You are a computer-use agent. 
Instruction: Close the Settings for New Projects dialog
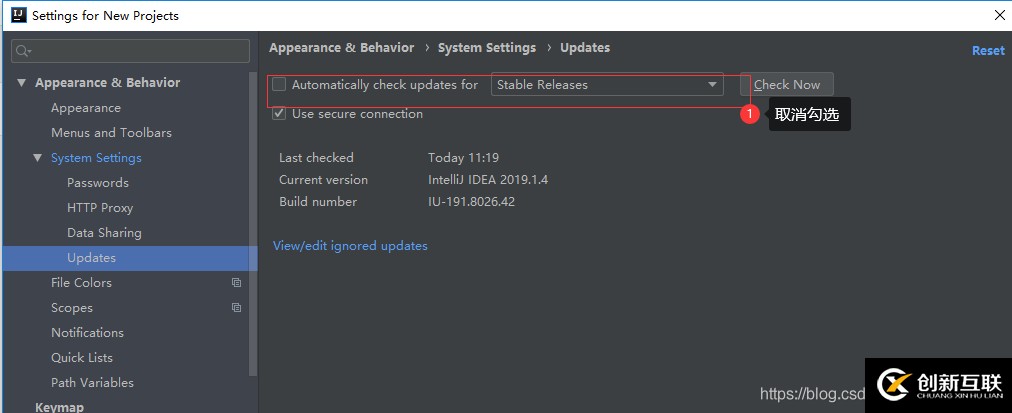[x=999, y=15]
